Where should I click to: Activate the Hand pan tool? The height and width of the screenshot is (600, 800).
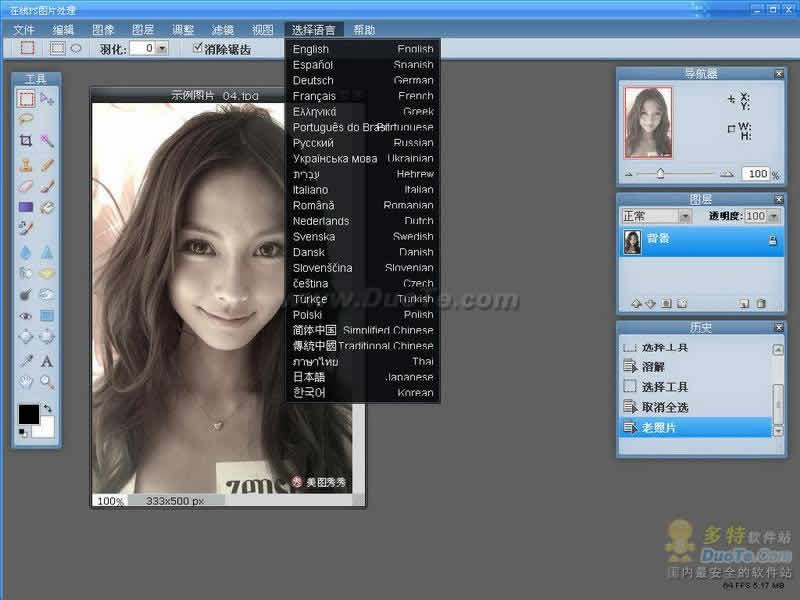click(x=26, y=381)
